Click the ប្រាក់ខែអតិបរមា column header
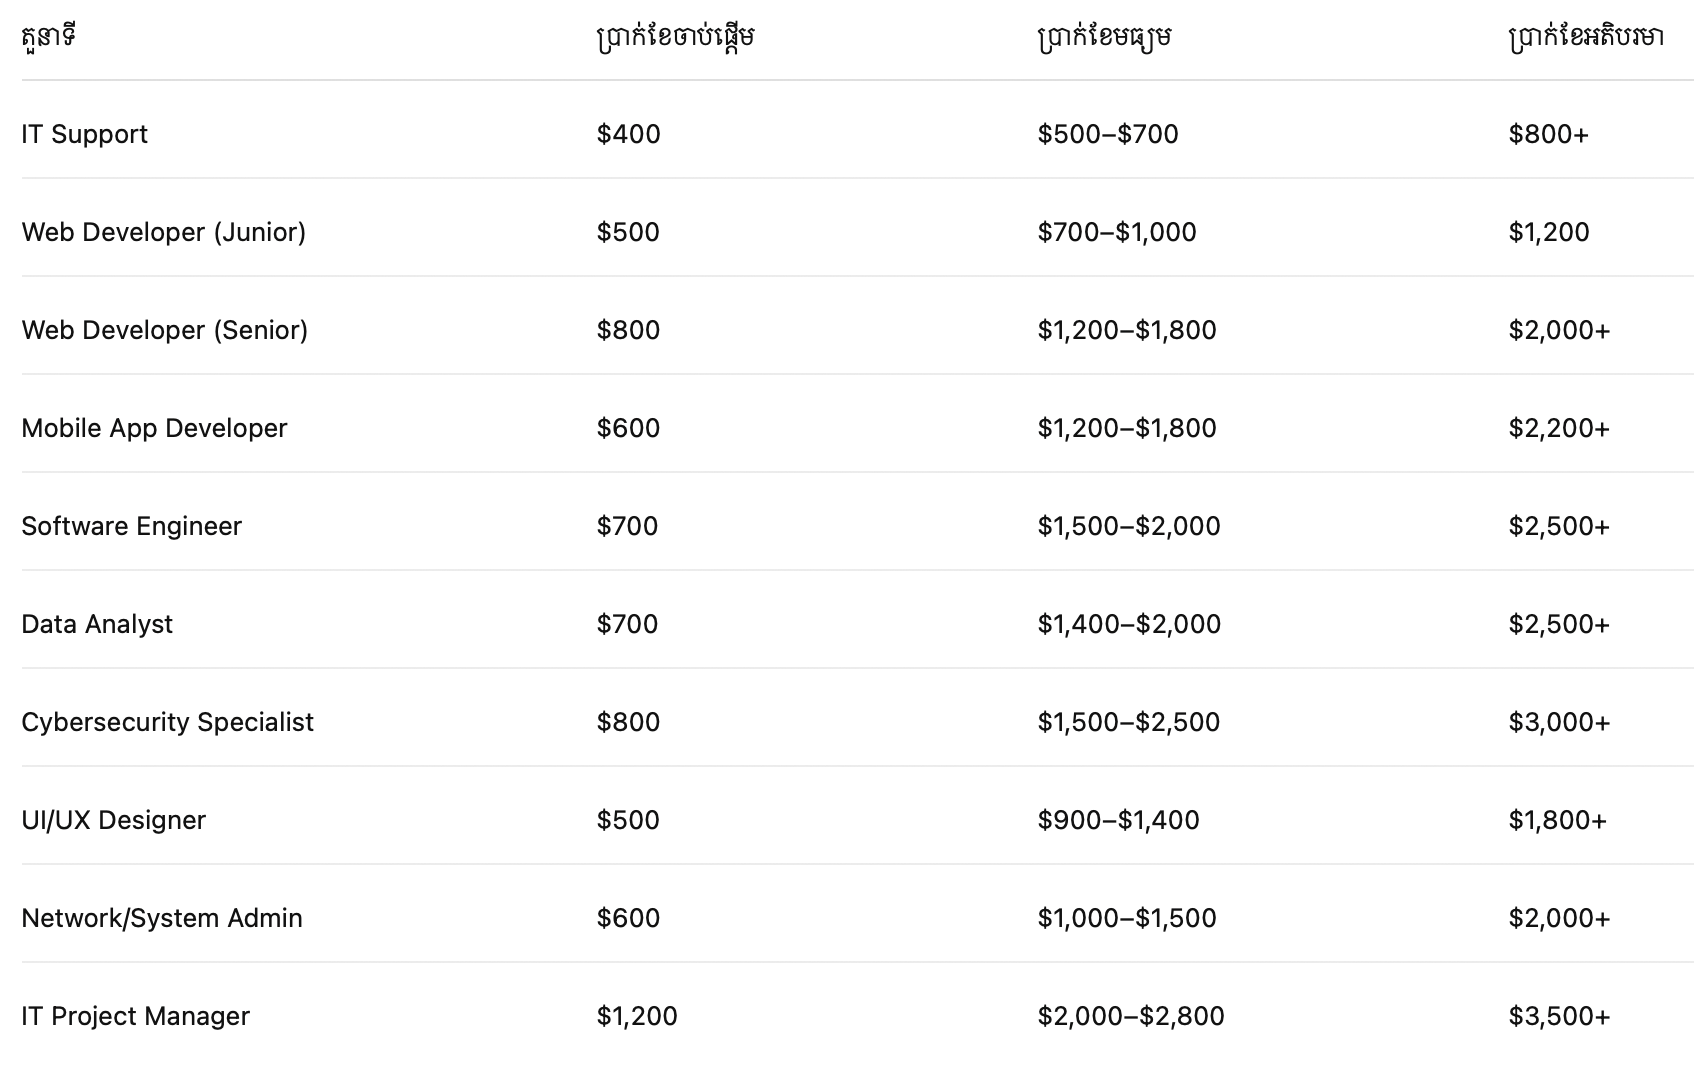1694x1068 pixels. pos(1586,38)
